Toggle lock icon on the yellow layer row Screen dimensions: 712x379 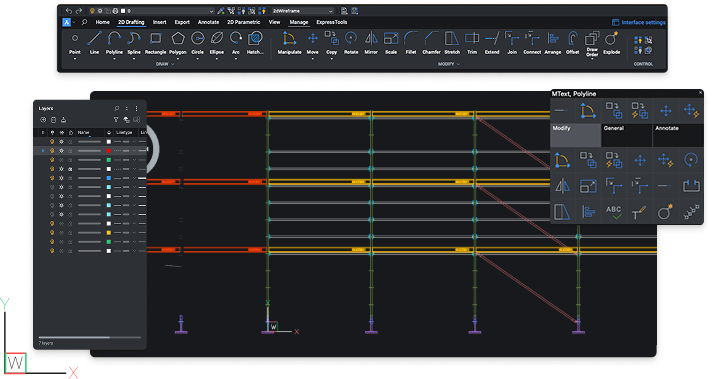click(x=70, y=232)
